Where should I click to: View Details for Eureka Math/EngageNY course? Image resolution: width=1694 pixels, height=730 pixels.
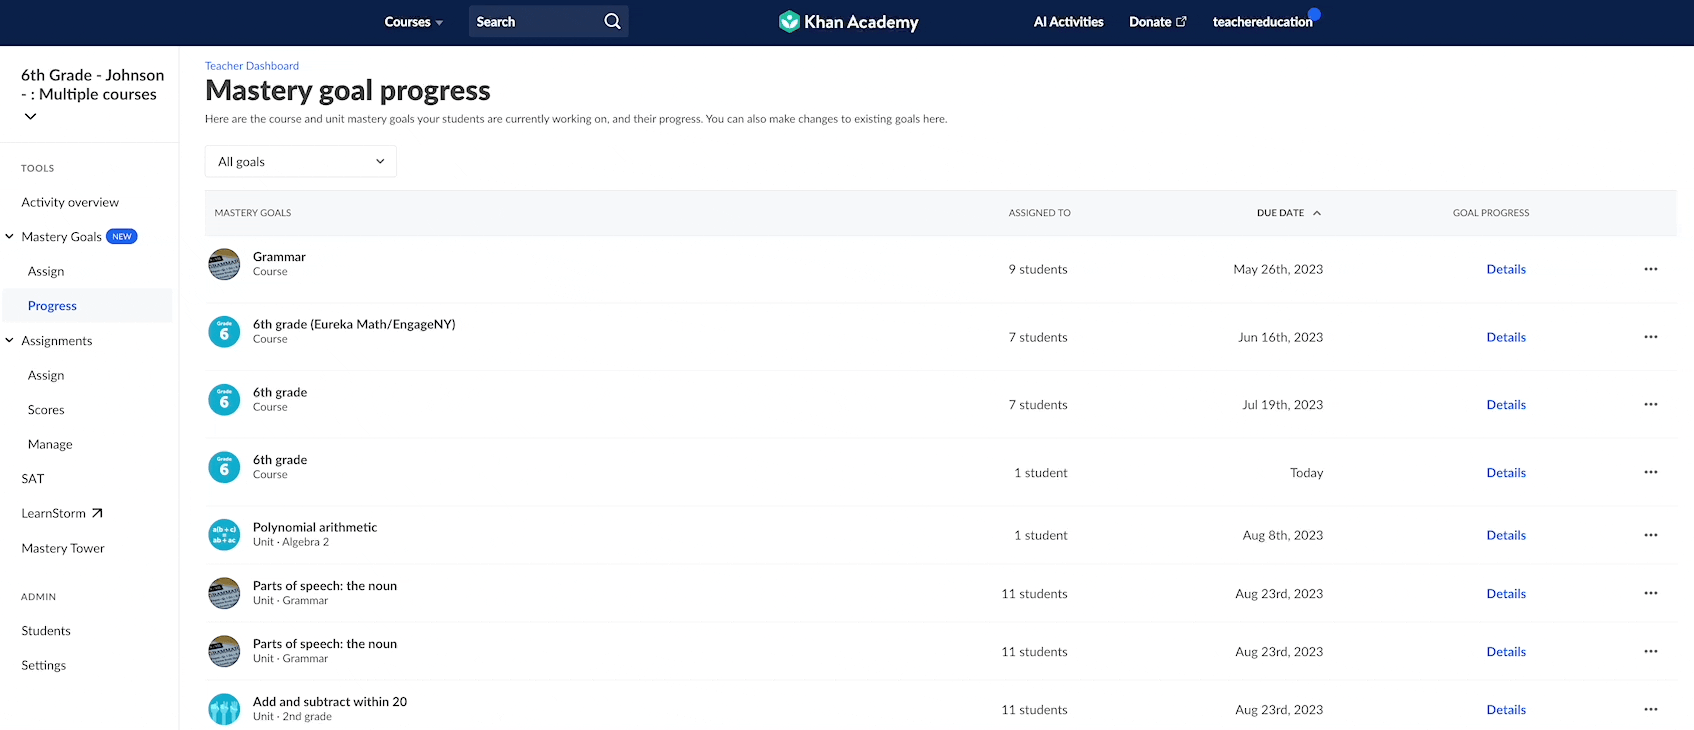coord(1506,337)
